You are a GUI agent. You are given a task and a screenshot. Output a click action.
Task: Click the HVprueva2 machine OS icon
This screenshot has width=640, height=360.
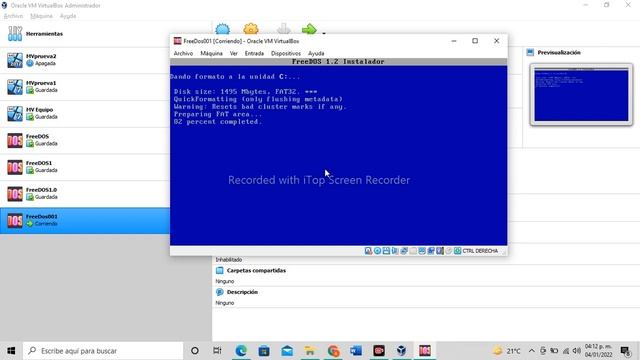15,60
